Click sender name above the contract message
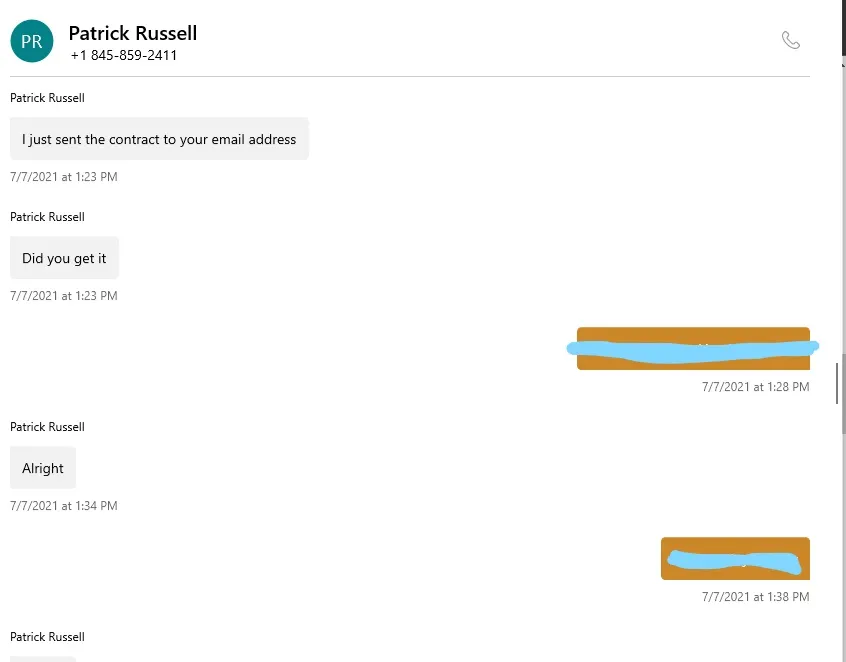The width and height of the screenshot is (846, 662). (47, 98)
